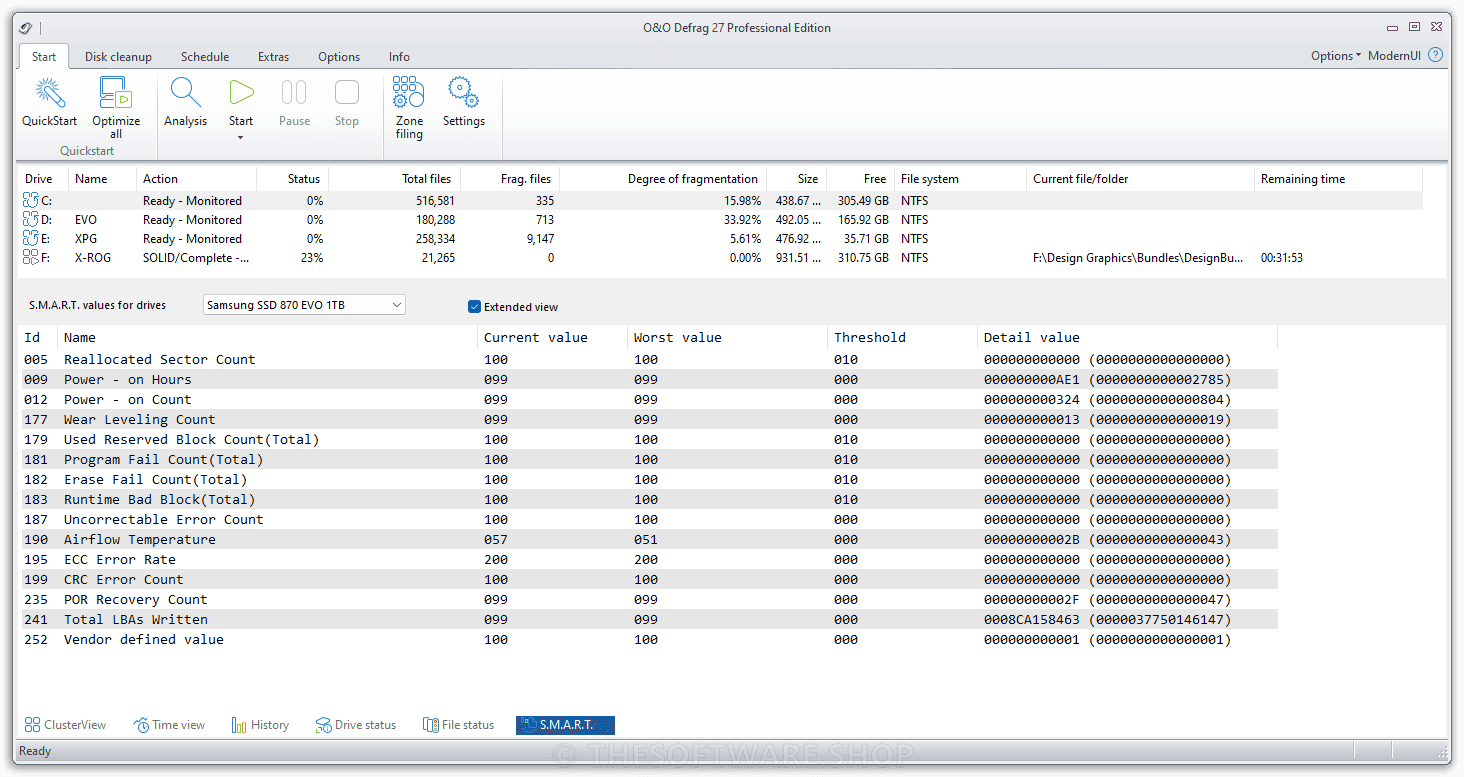Click the green Start play icon

click(x=241, y=93)
